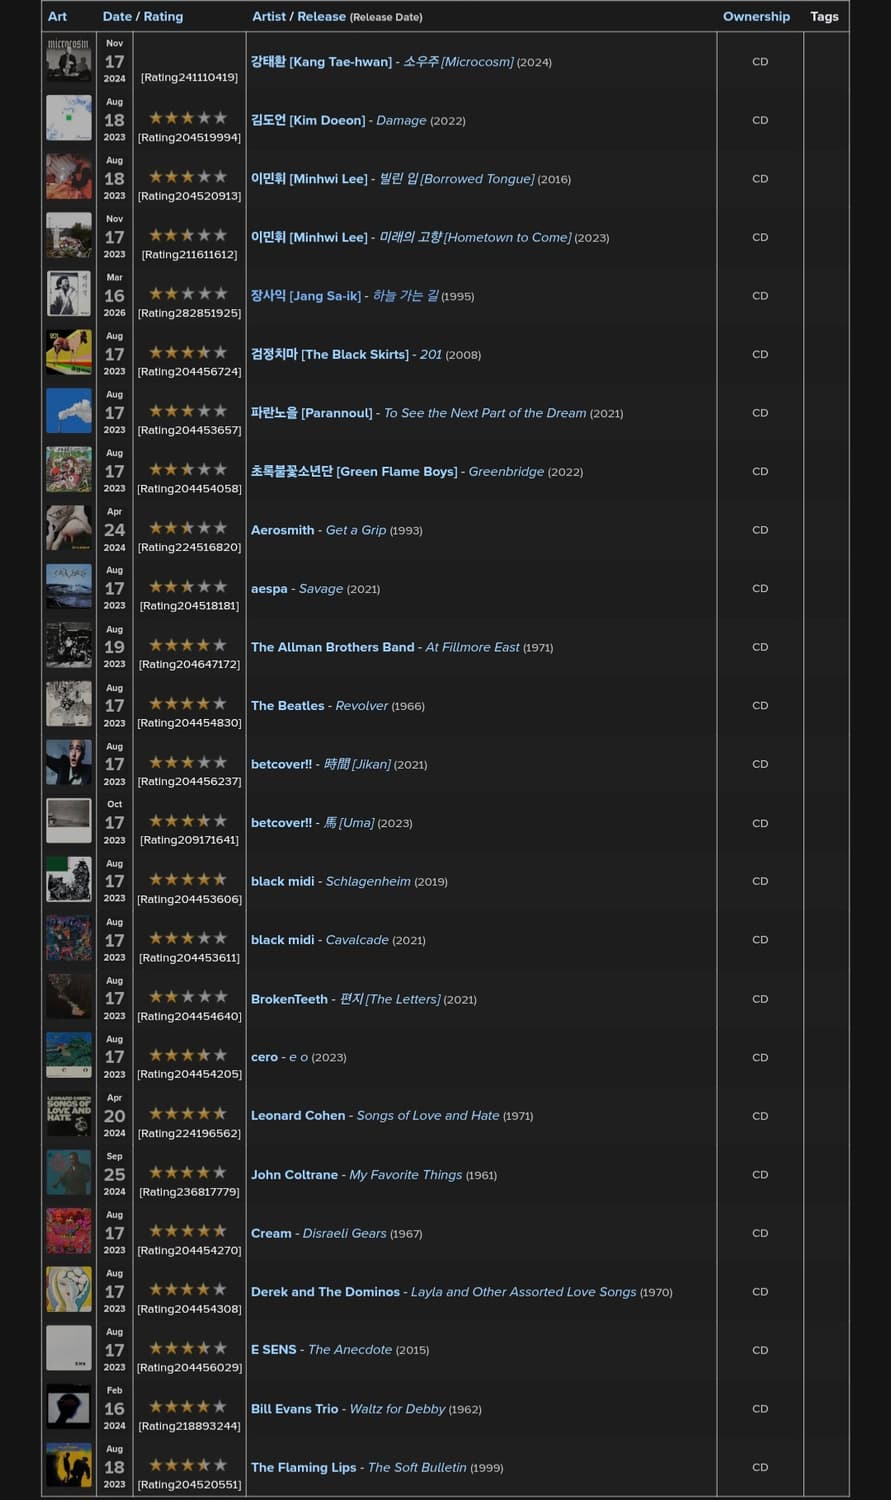Open E SENS artist page
This screenshot has width=891, height=1500.
273,1350
